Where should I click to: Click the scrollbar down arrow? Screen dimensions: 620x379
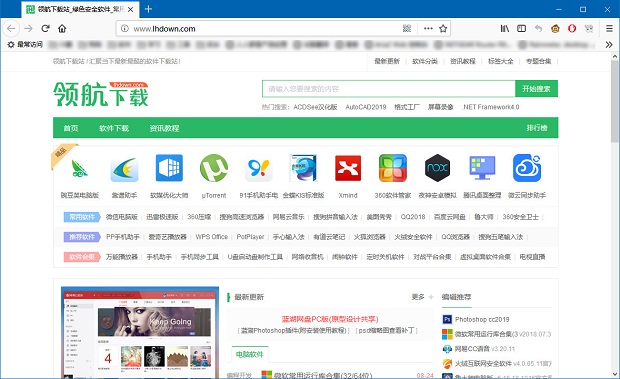pos(615,373)
